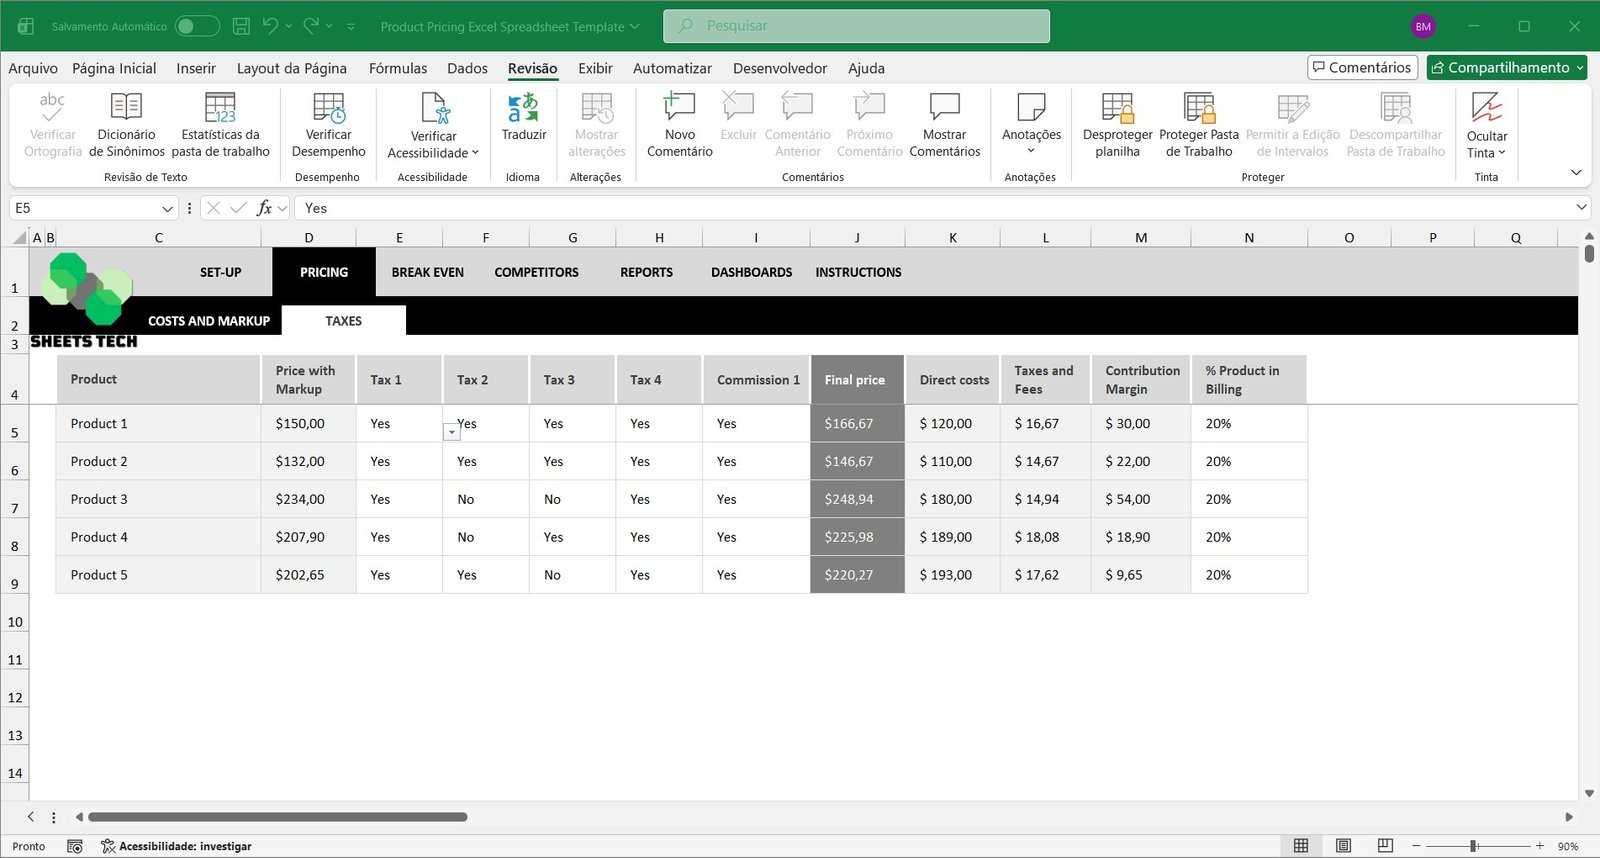Open the Dados ribbon tab

coord(467,68)
